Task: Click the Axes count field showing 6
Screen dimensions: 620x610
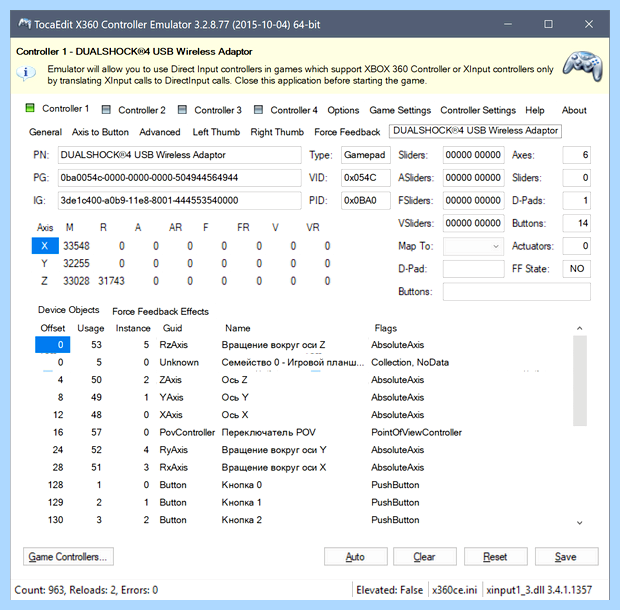Action: click(x=577, y=155)
